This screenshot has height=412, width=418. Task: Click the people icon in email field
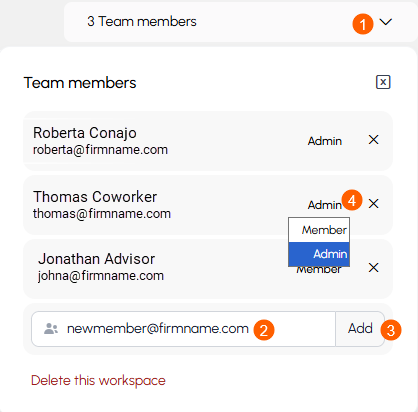[x=51, y=329]
